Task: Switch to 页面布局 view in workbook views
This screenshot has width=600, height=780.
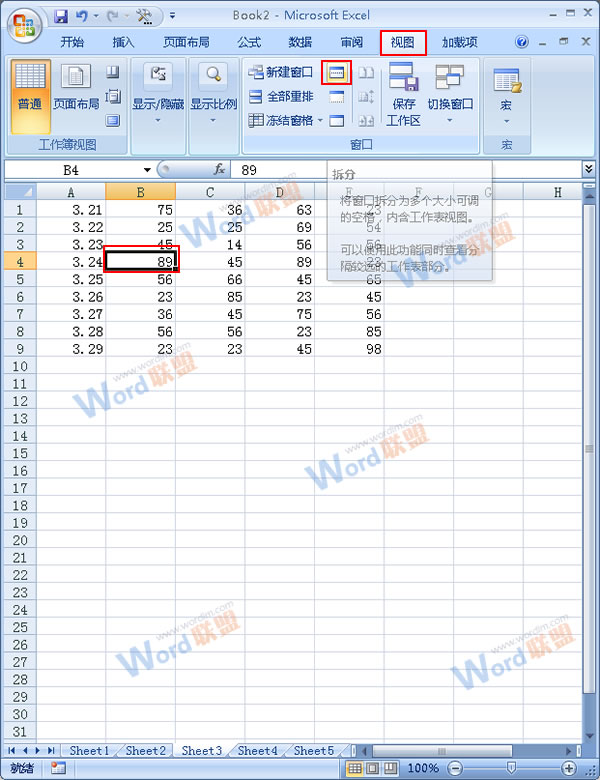Action: pos(76,89)
